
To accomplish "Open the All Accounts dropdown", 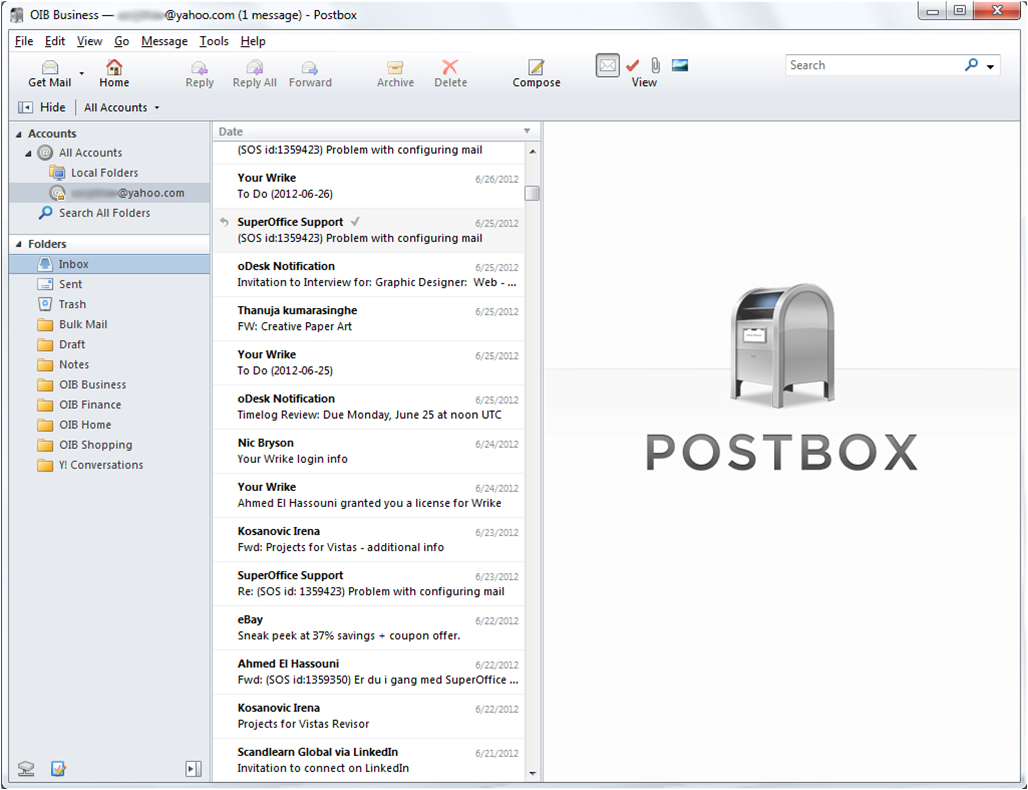I will pos(121,107).
